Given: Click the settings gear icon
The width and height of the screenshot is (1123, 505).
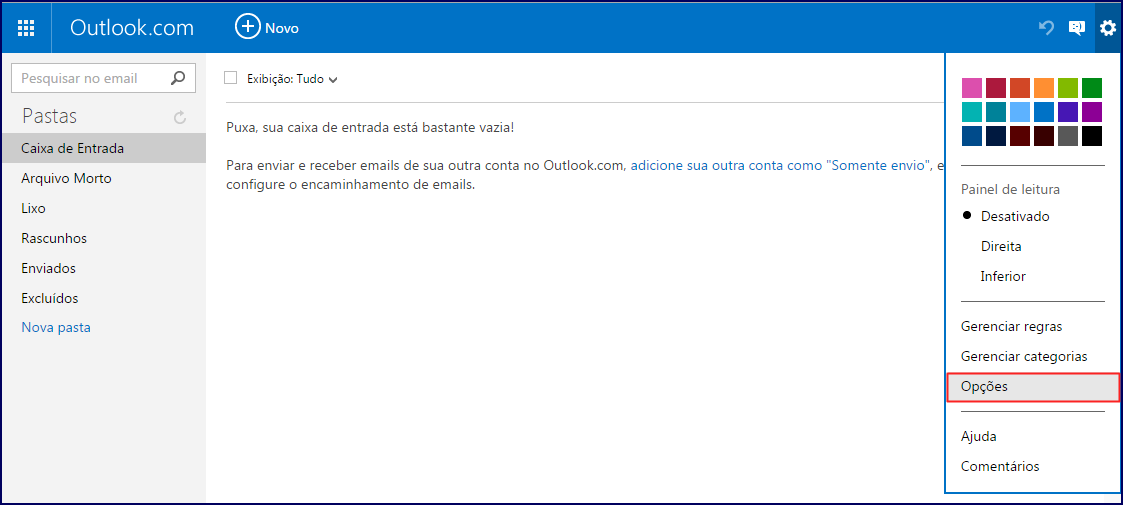Looking at the screenshot, I should pyautogui.click(x=1108, y=28).
